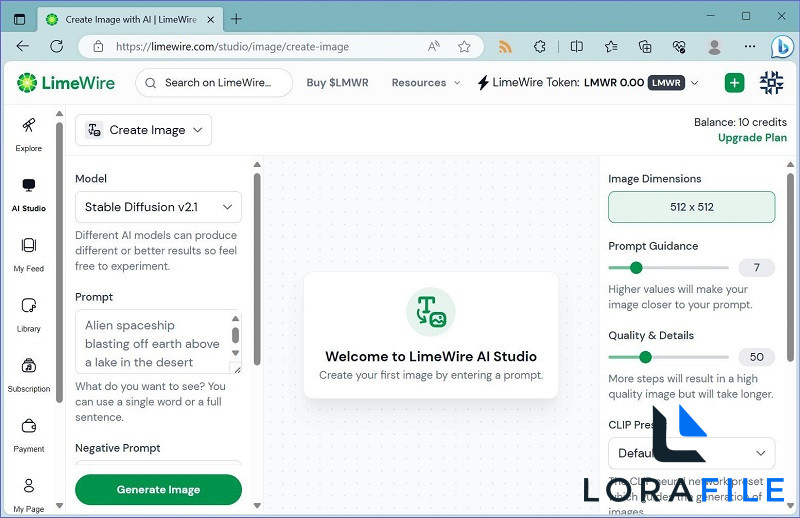The height and width of the screenshot is (518, 800).
Task: Click the browser address bar URL
Action: (x=233, y=47)
